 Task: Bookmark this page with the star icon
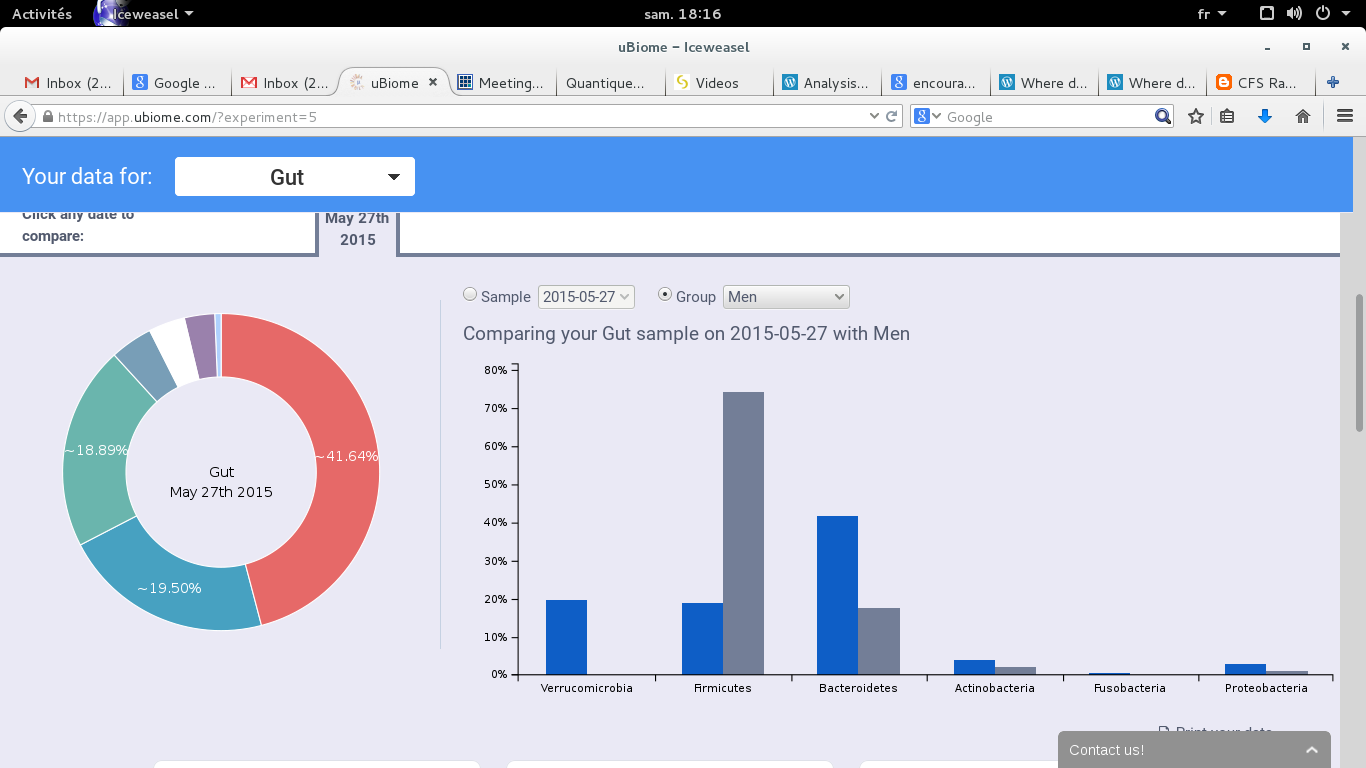click(1196, 116)
